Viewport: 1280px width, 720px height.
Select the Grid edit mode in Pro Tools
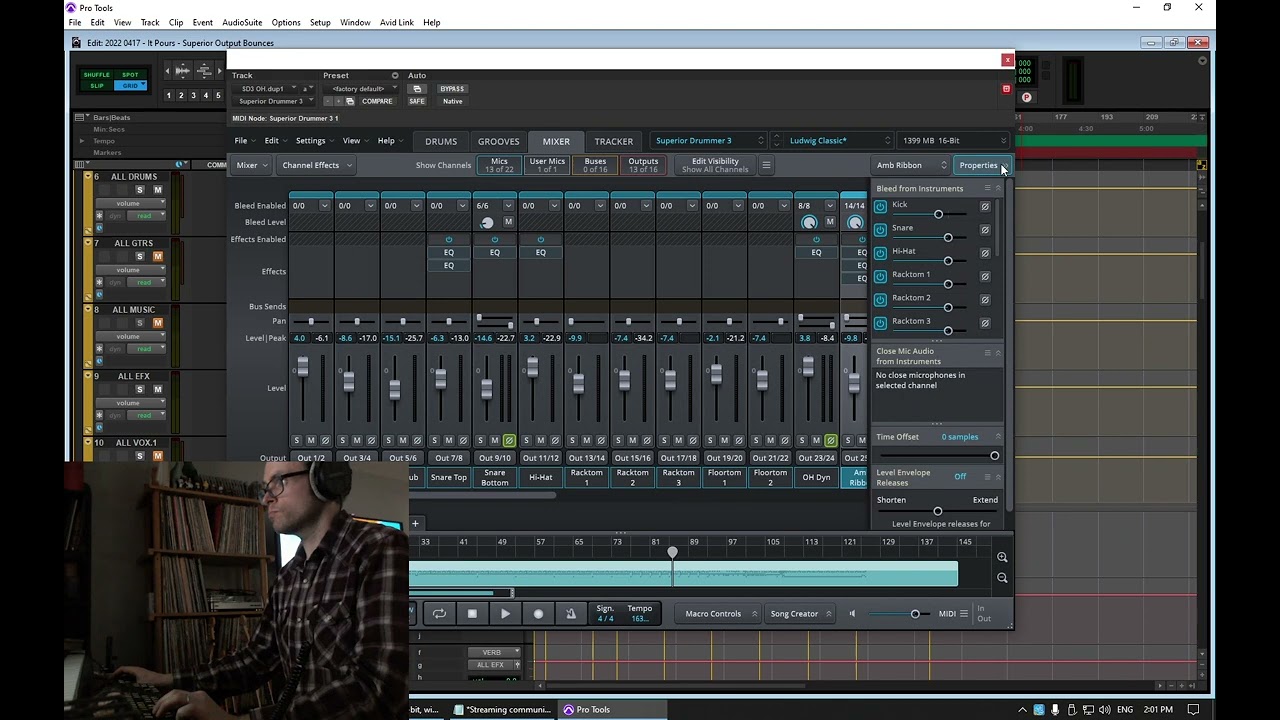tap(130, 86)
